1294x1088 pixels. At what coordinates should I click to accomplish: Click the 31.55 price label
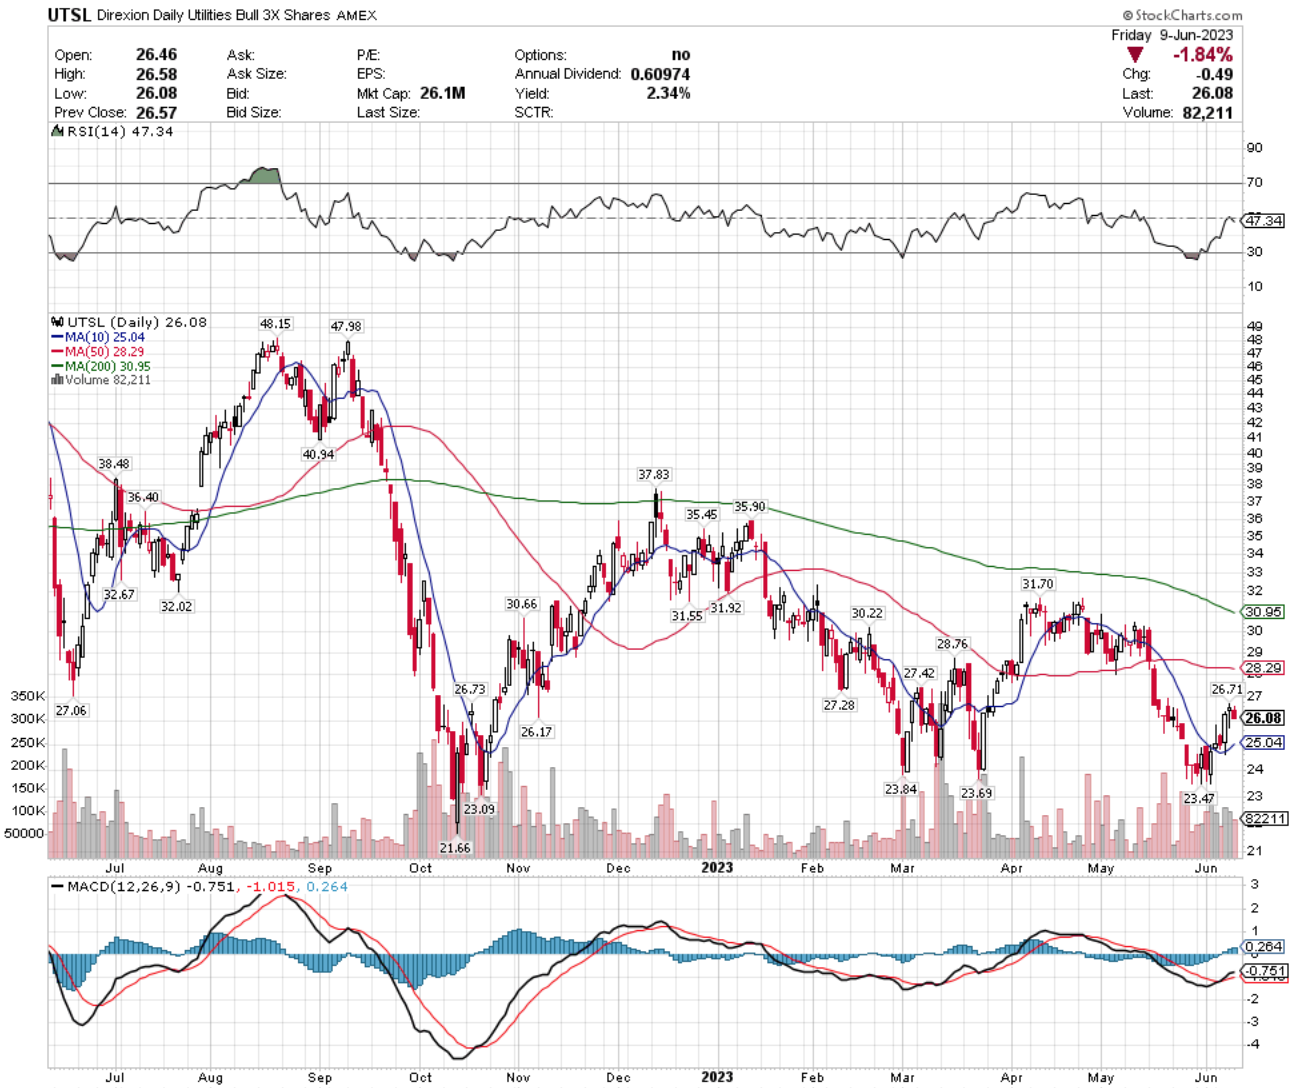[687, 616]
